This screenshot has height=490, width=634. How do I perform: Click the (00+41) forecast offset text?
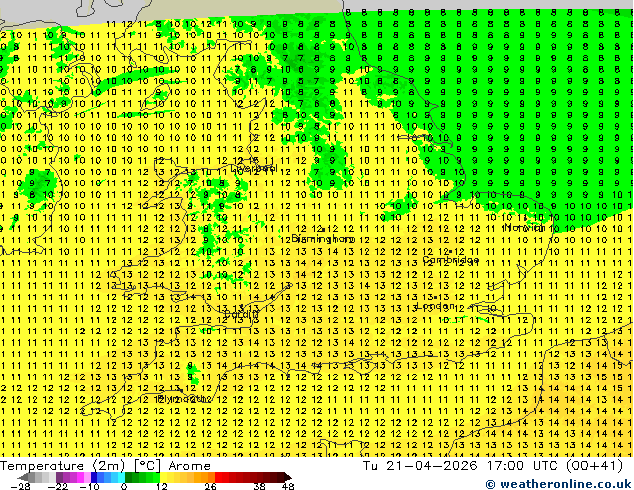tap(594, 466)
